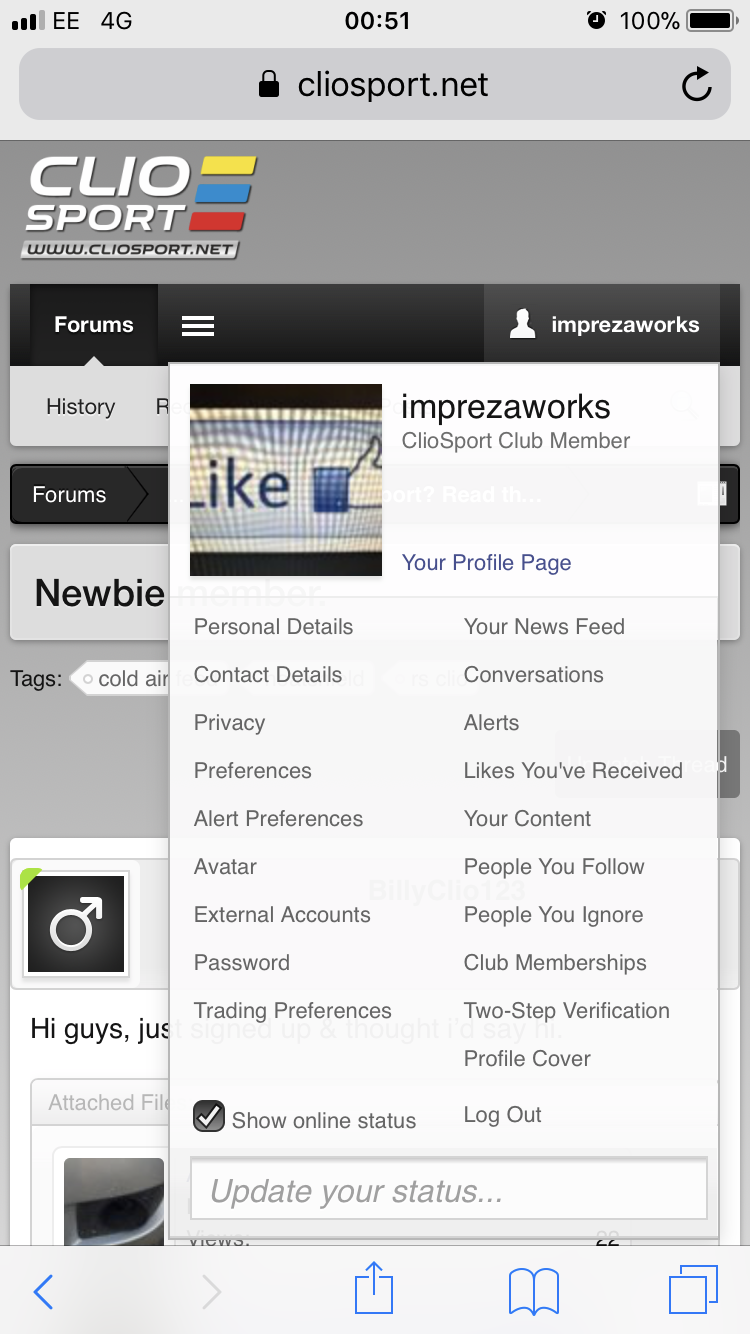This screenshot has height=1334, width=750.
Task: Tap the male gender avatar icon
Action: [76, 924]
